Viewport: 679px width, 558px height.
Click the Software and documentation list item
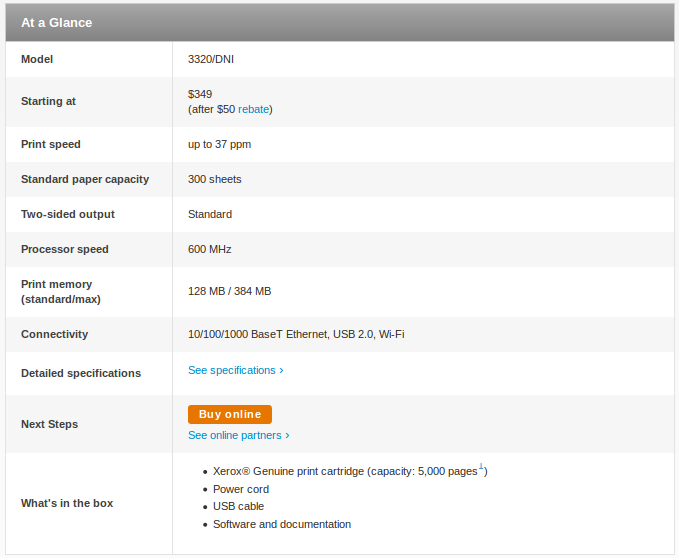click(x=281, y=524)
